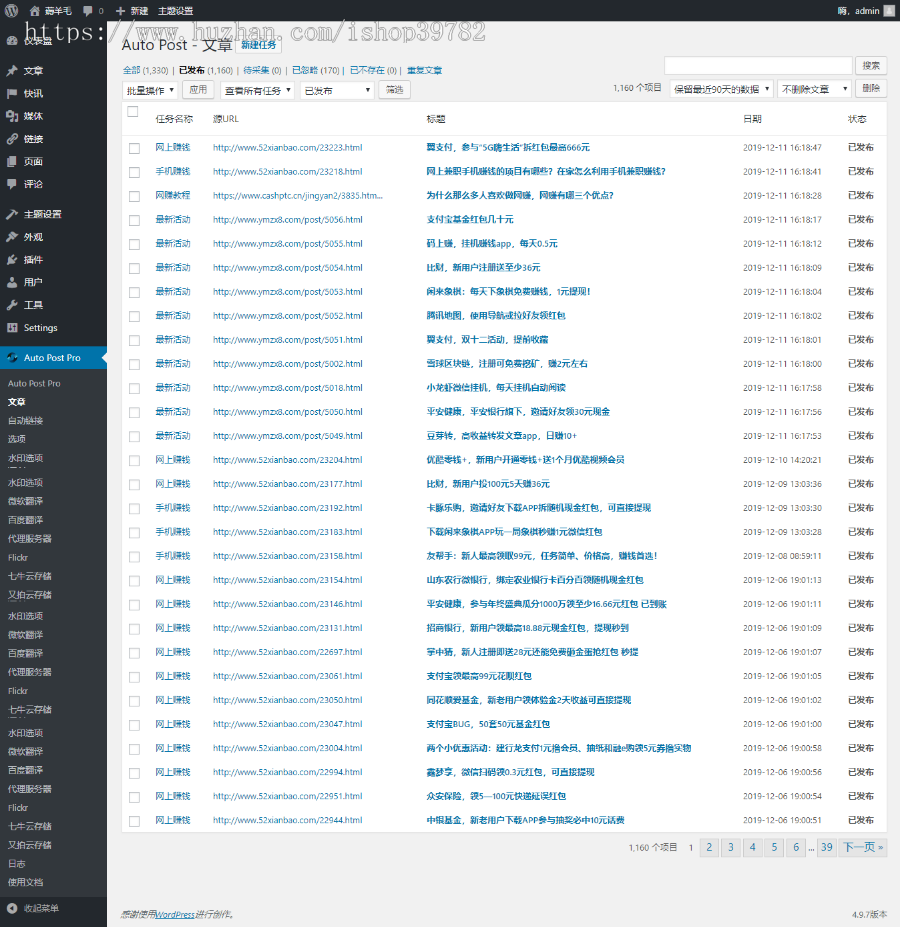Open the comments bubble in admin bar
The height and width of the screenshot is (927, 900).
[x=88, y=10]
